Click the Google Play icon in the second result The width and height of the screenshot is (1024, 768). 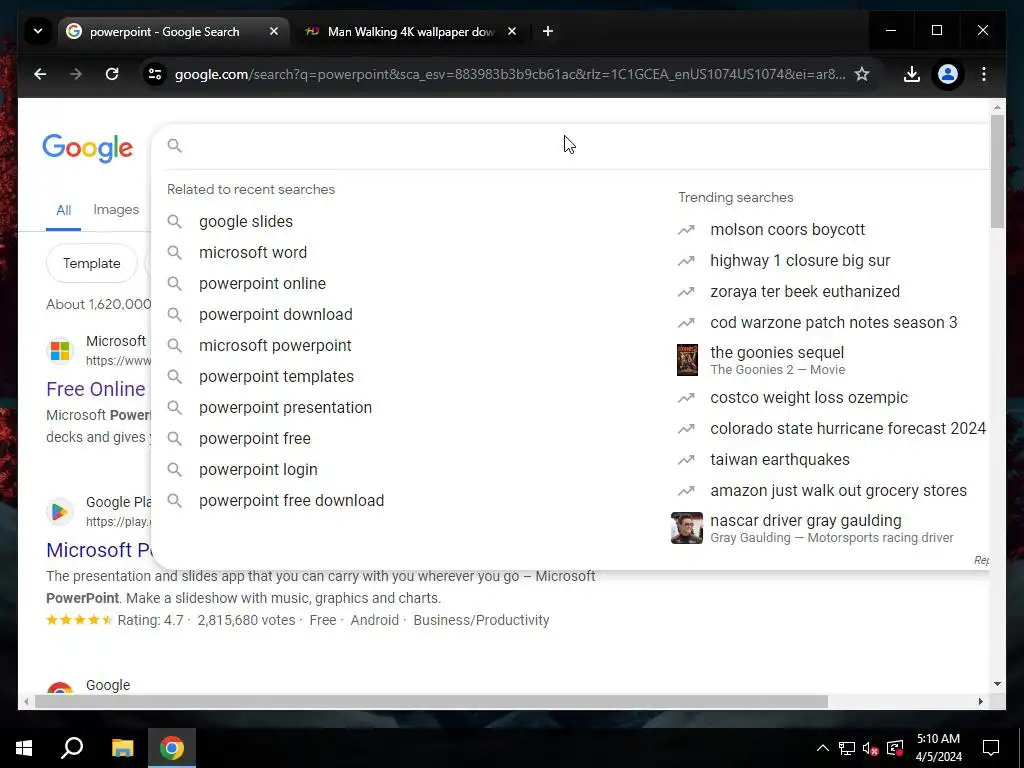click(x=60, y=512)
